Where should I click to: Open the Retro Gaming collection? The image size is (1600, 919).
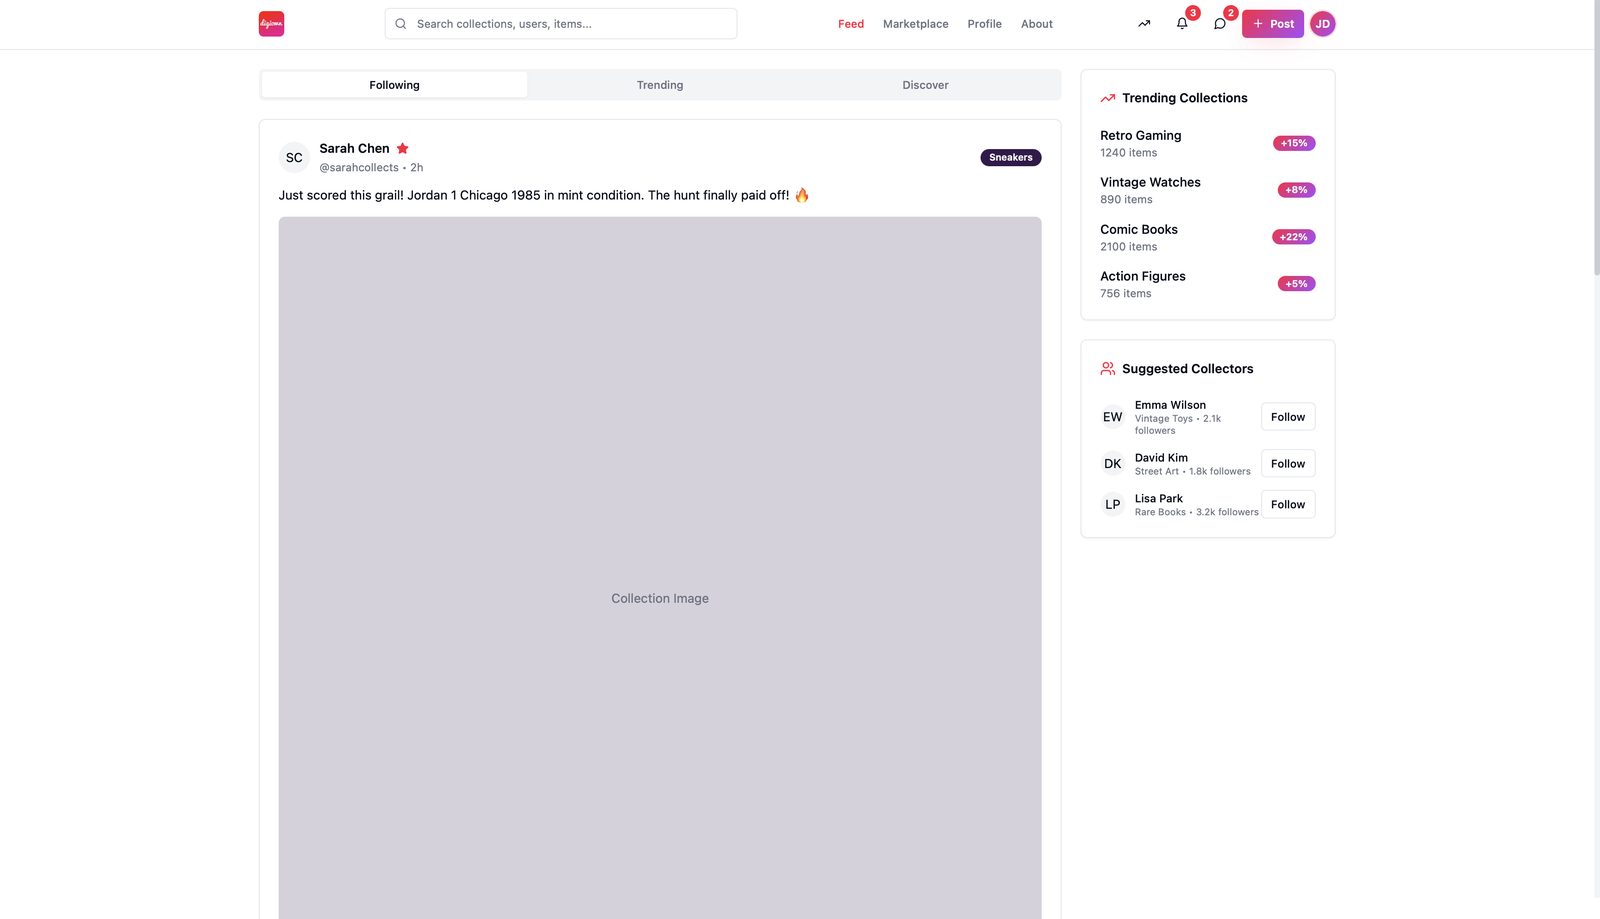click(1141, 136)
